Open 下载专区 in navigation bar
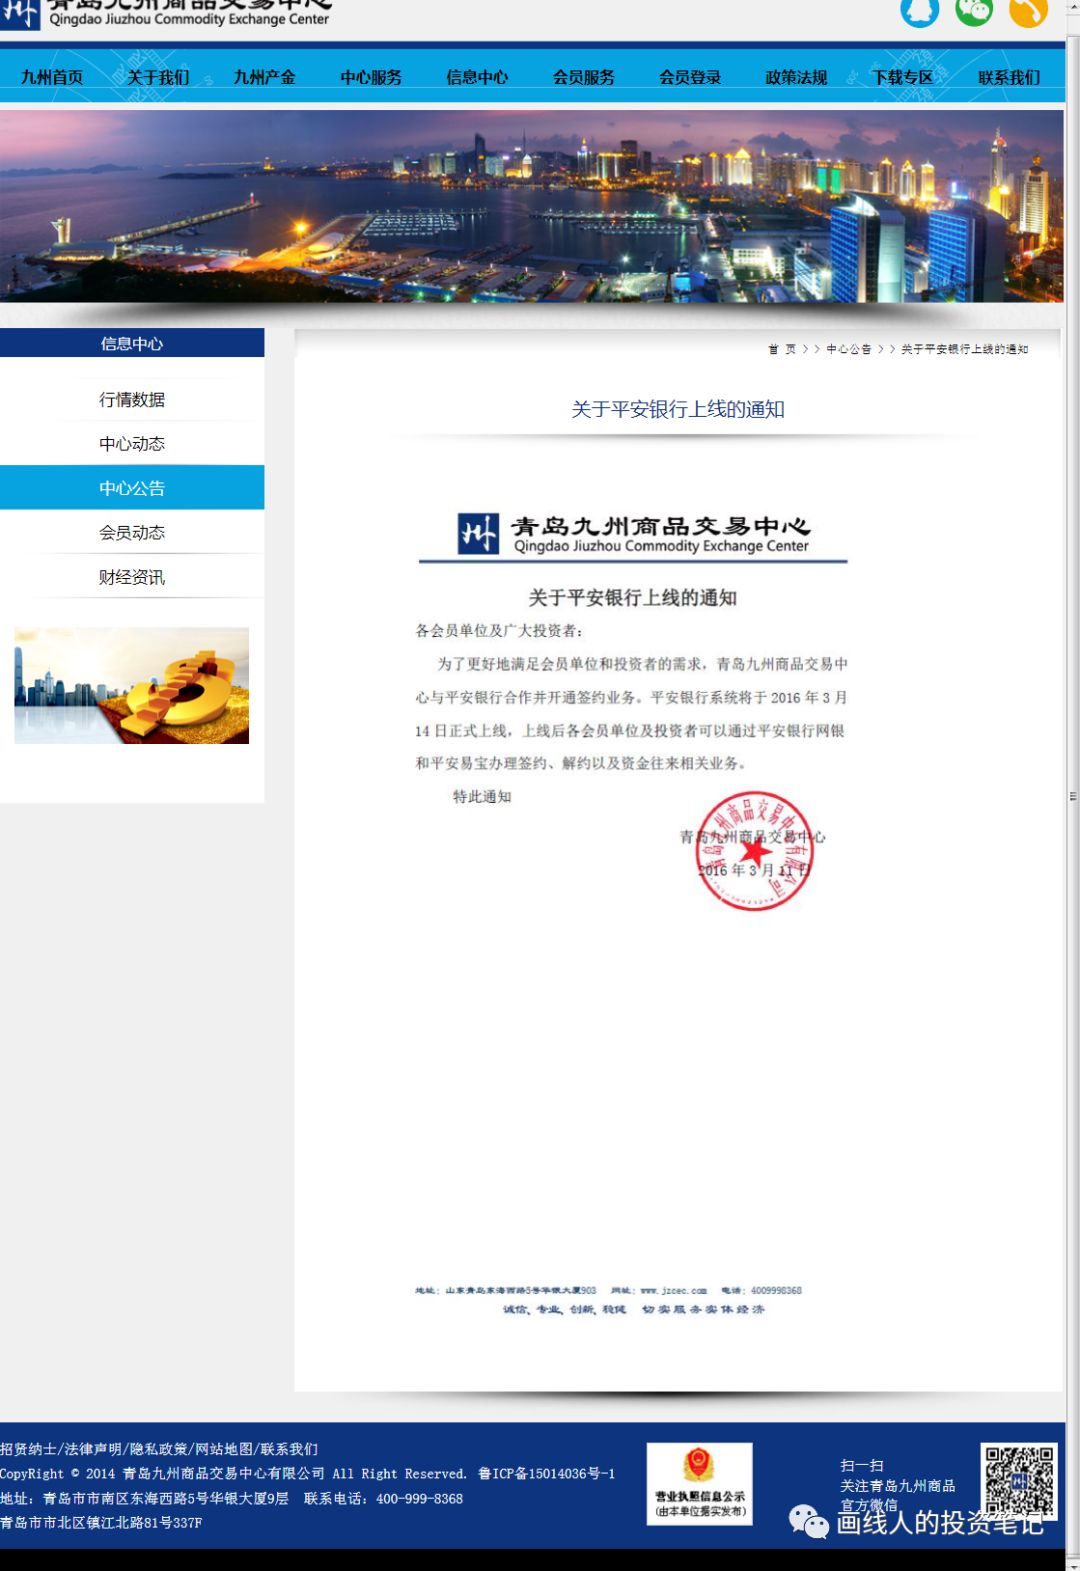This screenshot has height=1571, width=1080. (902, 77)
